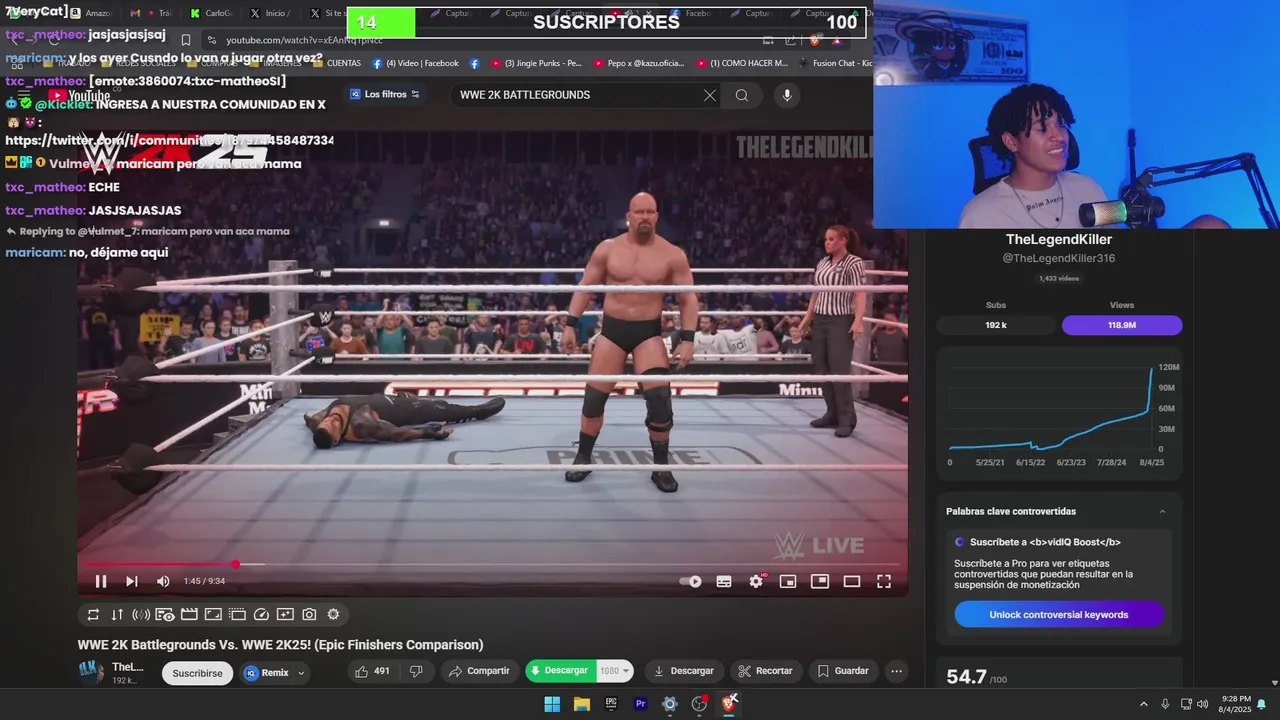The image size is (1280, 720).
Task: Dislike the video with thumbs down
Action: 416,671
